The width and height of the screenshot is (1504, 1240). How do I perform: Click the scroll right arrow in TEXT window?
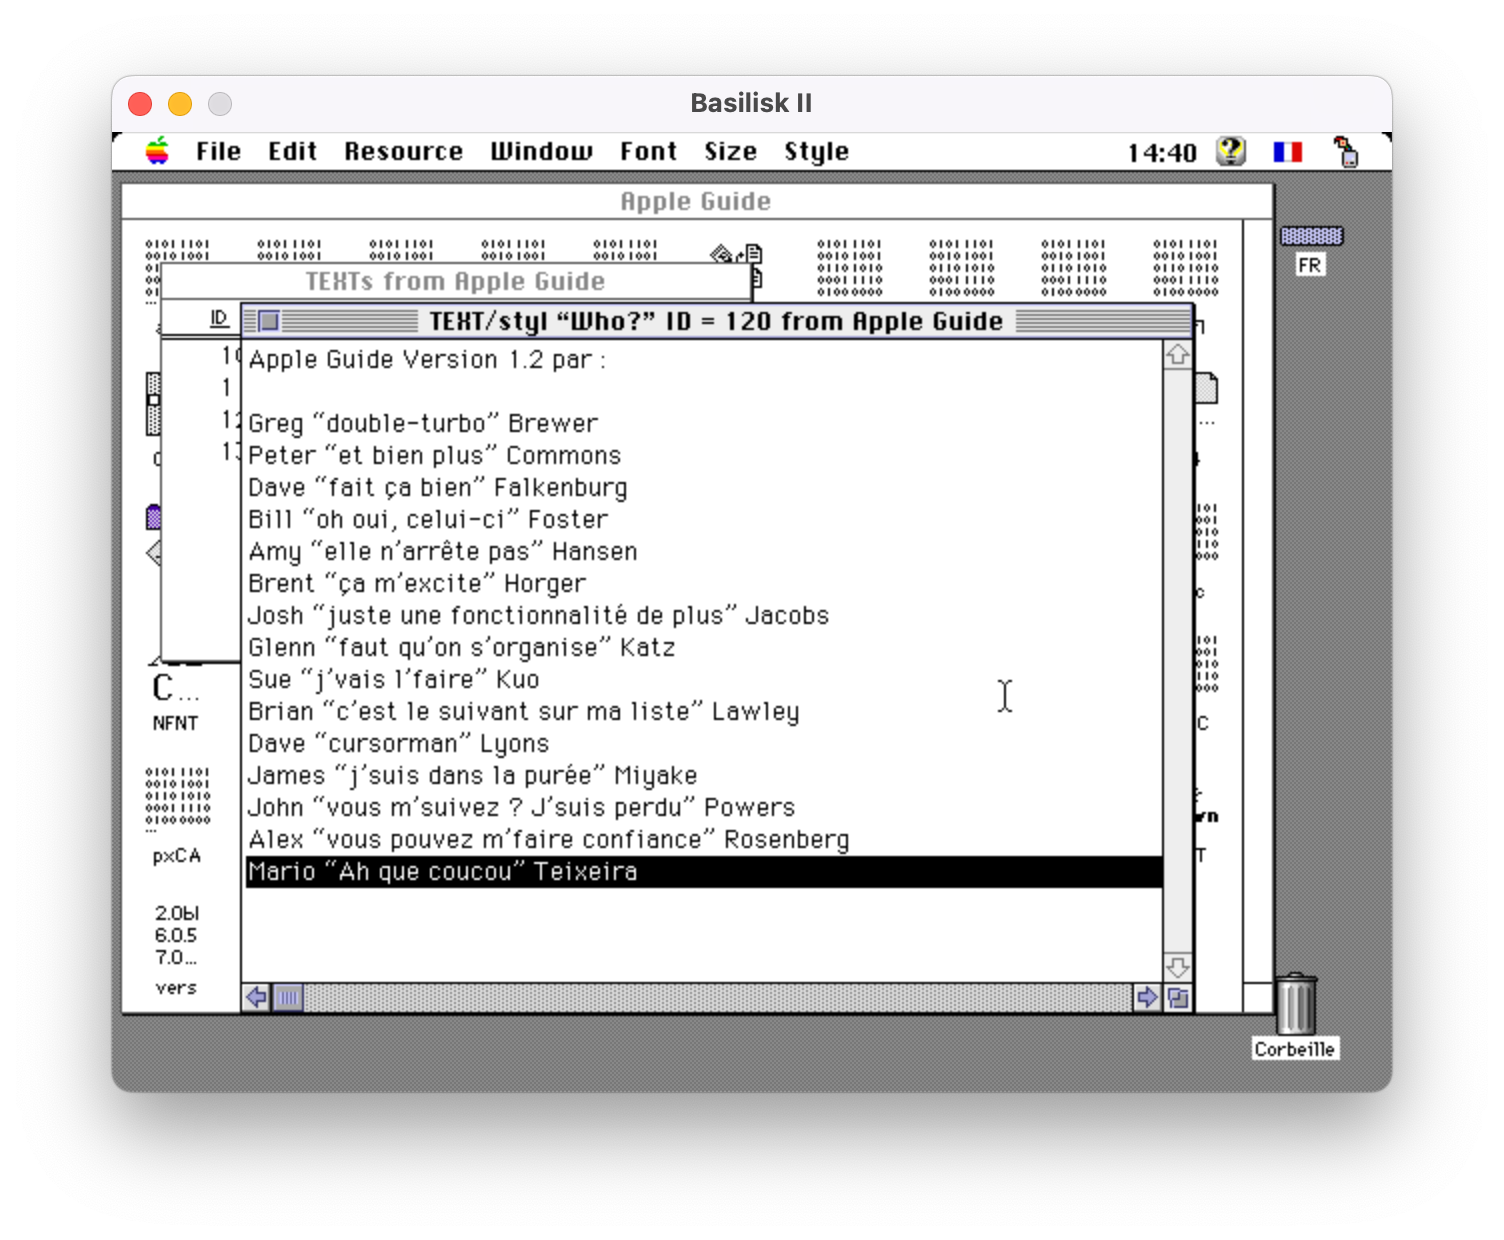pos(1147,997)
